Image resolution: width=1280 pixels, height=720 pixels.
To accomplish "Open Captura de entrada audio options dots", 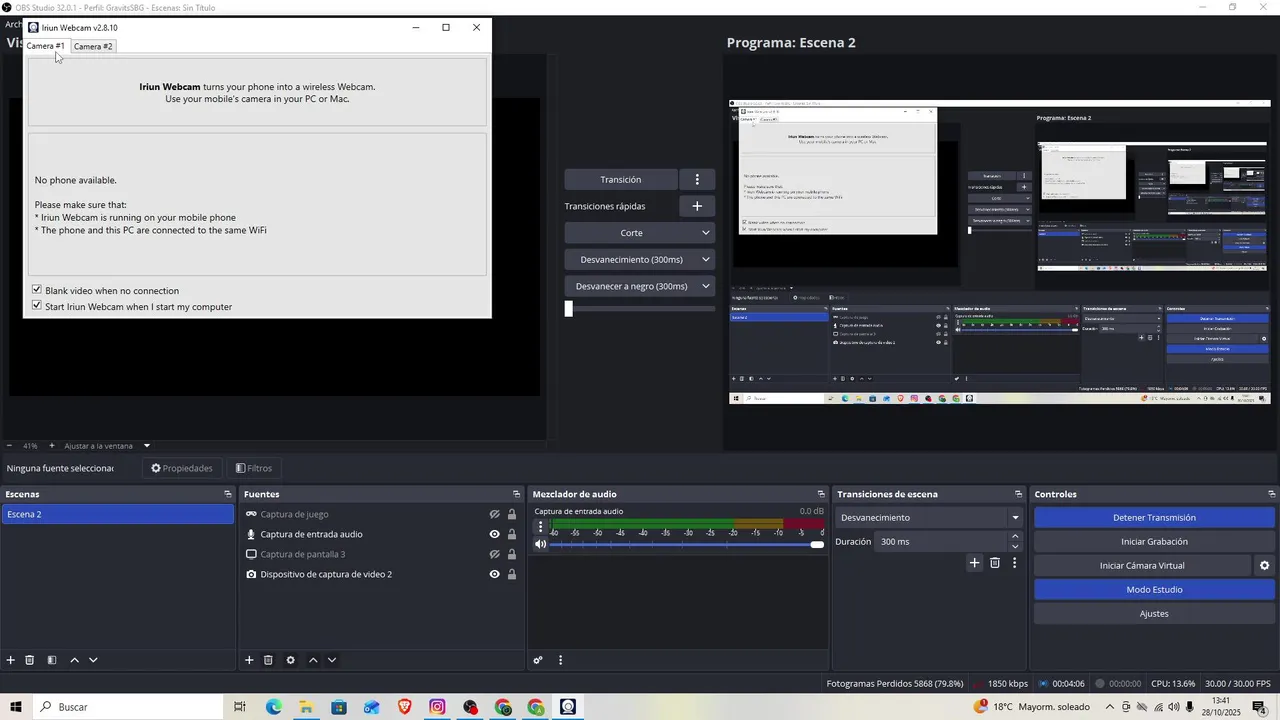I will 541,526.
